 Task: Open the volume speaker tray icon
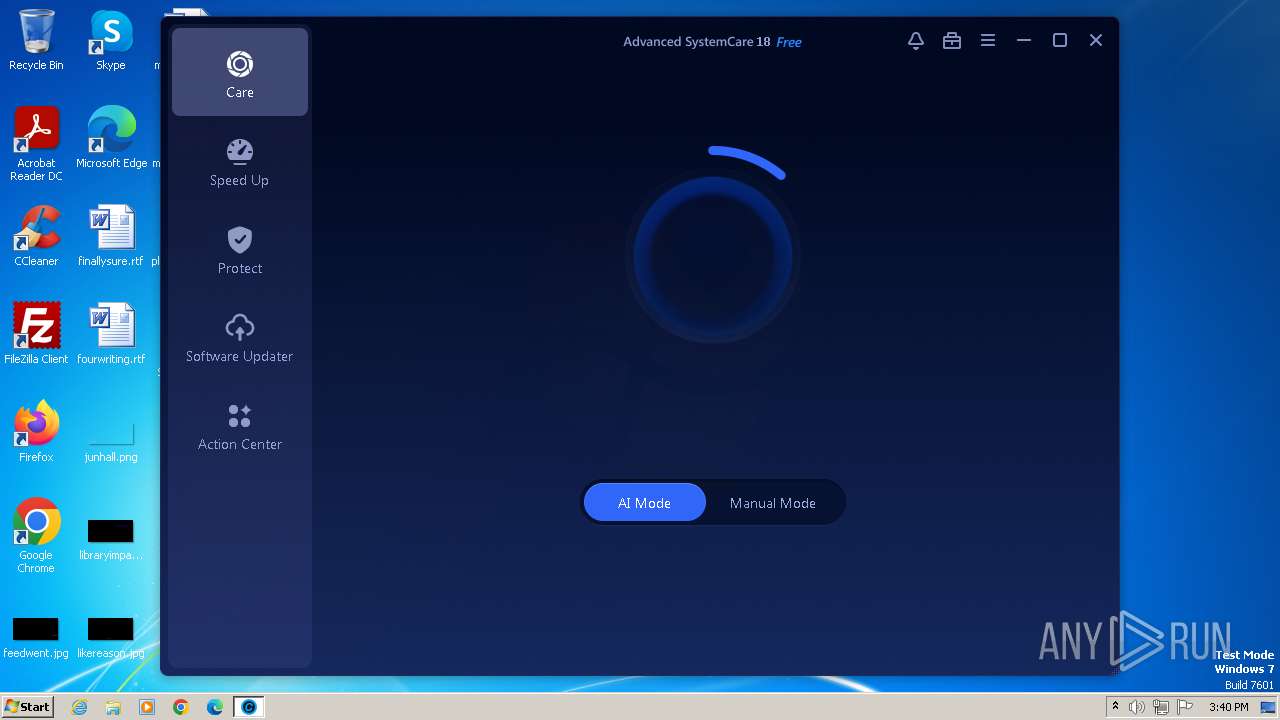(1137, 707)
